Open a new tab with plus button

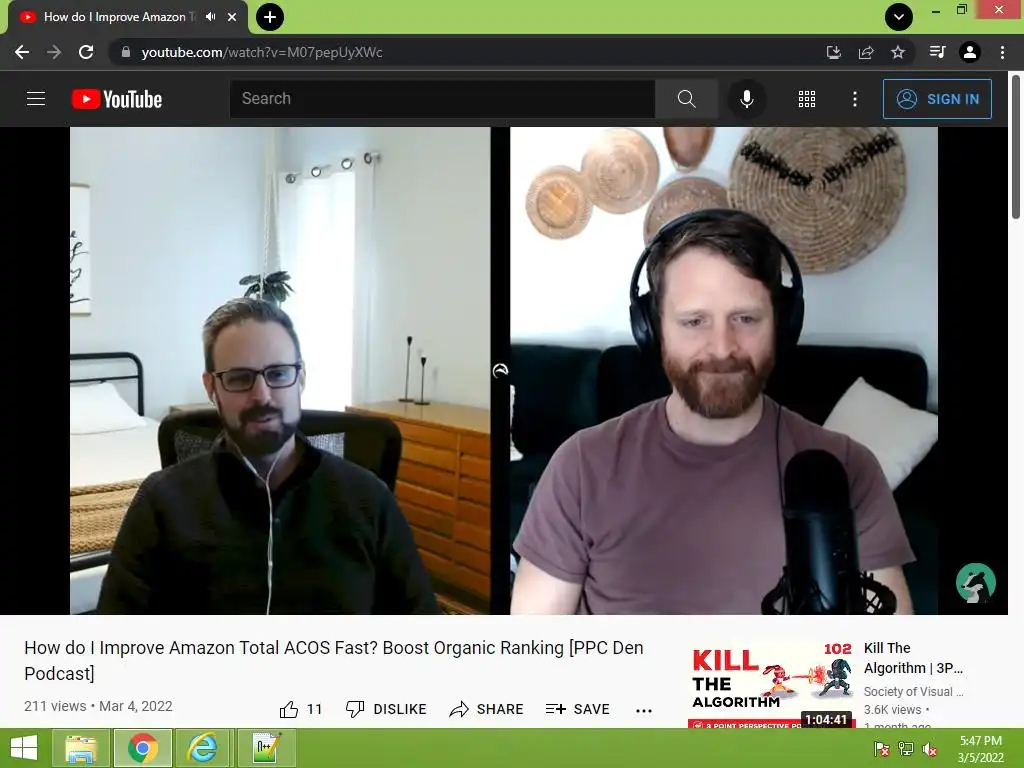[x=270, y=17]
